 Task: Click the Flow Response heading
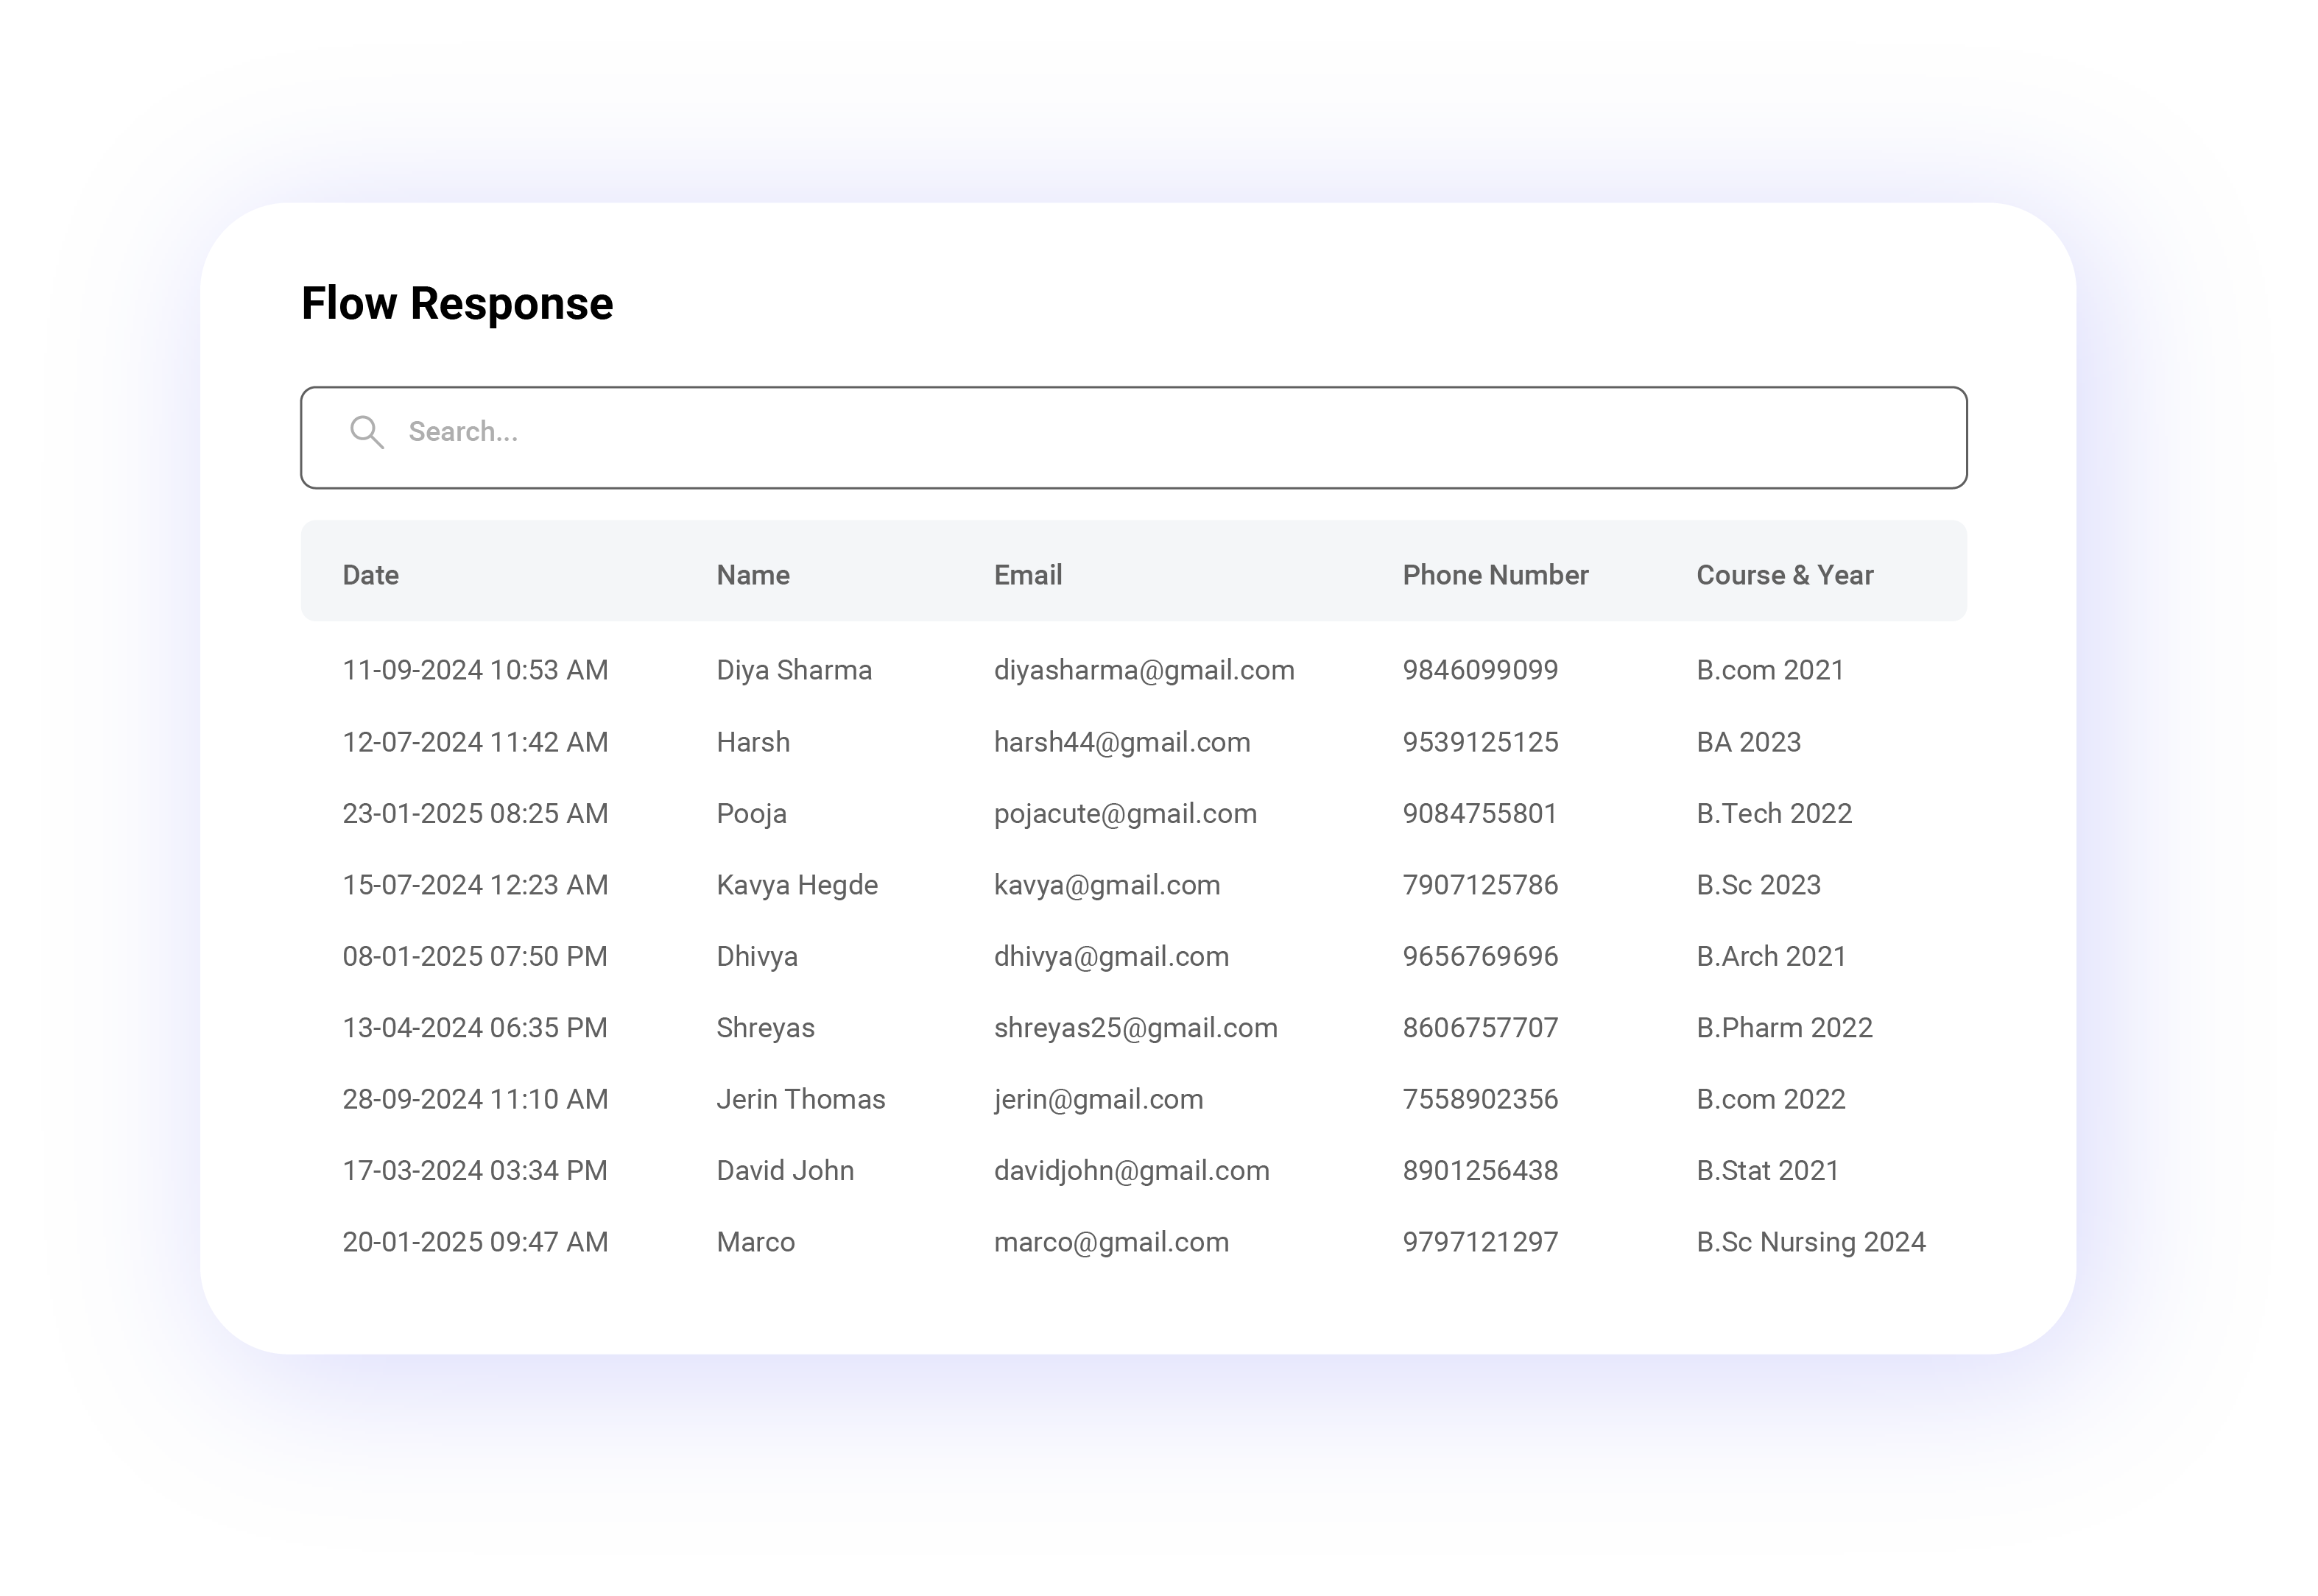tap(457, 304)
